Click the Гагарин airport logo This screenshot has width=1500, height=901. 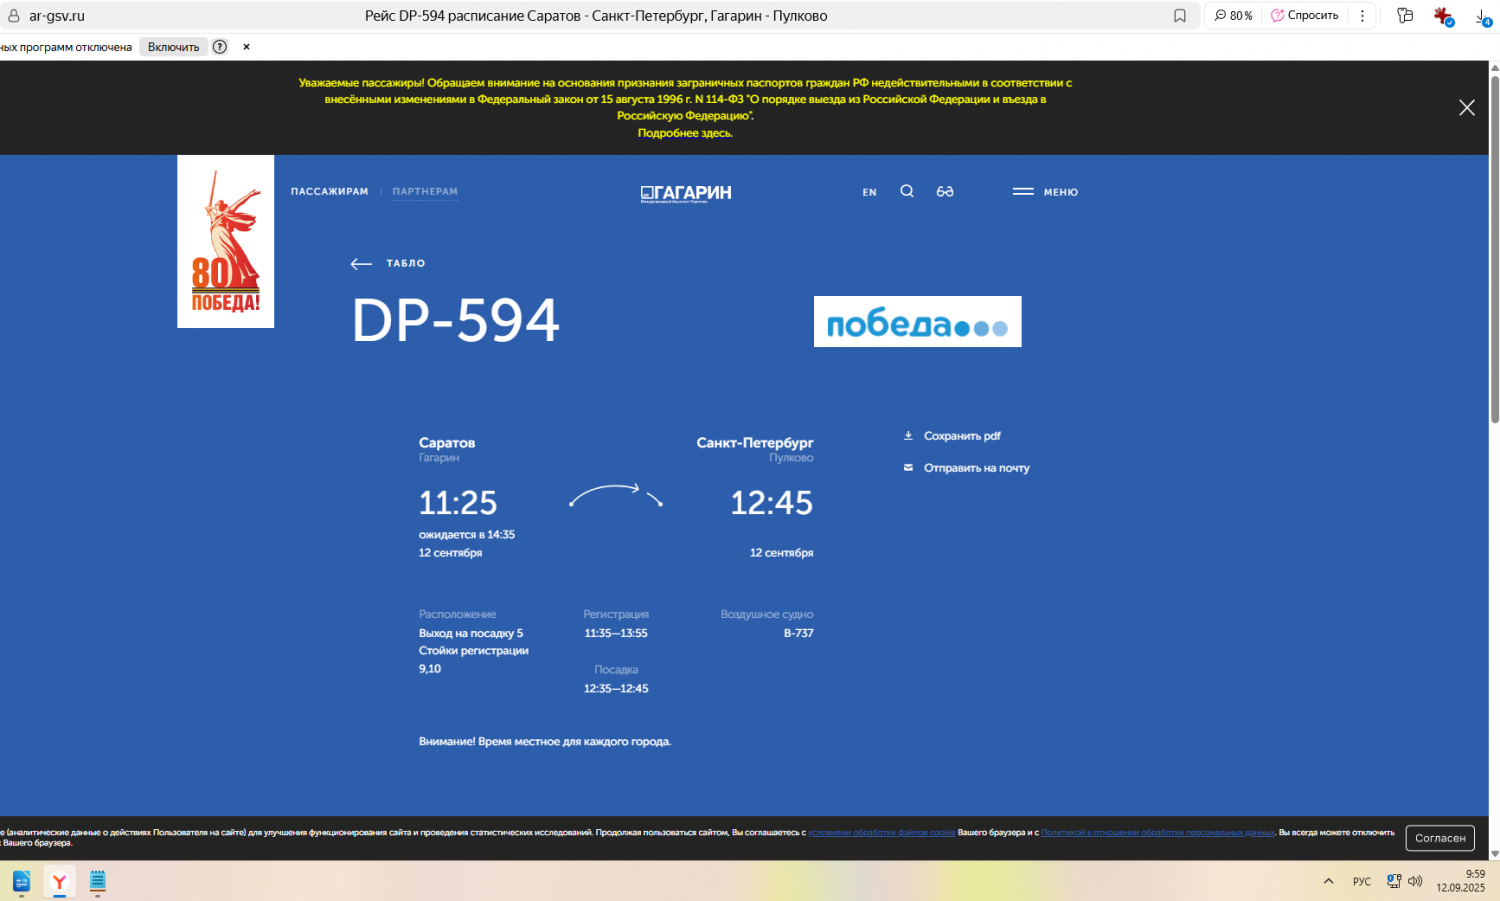coord(686,193)
